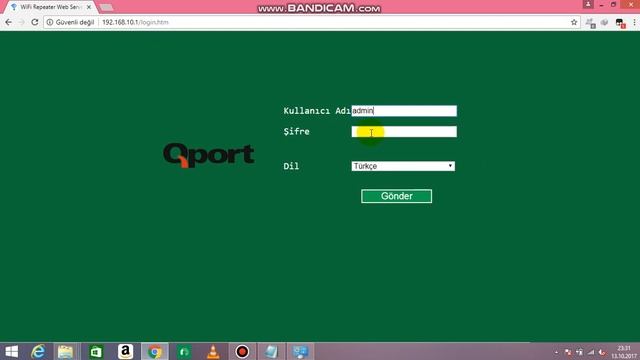Show hidden system tray icons

point(556,352)
